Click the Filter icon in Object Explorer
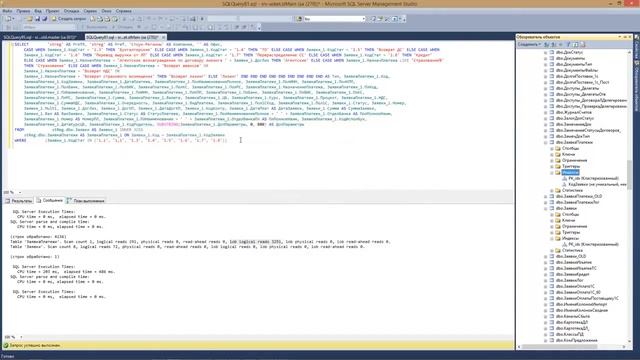 pyautogui.click(x=568, y=44)
